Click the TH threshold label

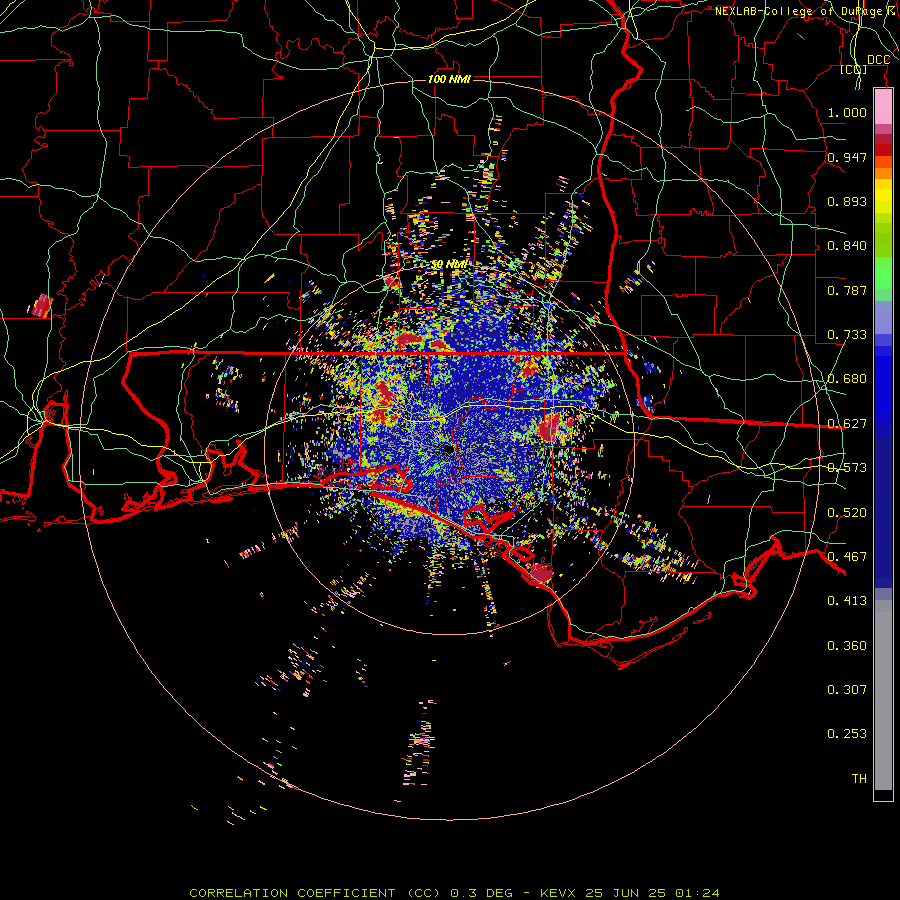(859, 779)
